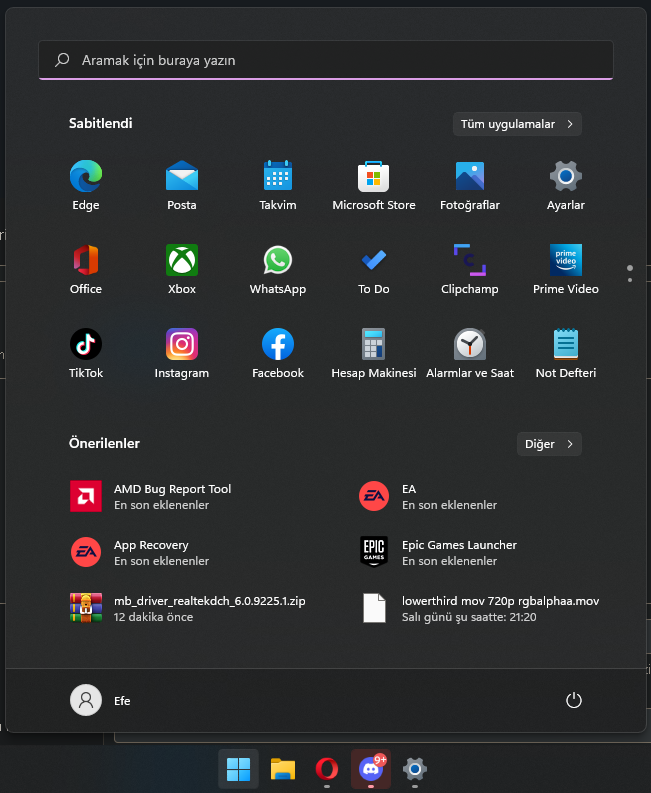Launch Office
Viewport: 651px width, 793px height.
(85, 269)
